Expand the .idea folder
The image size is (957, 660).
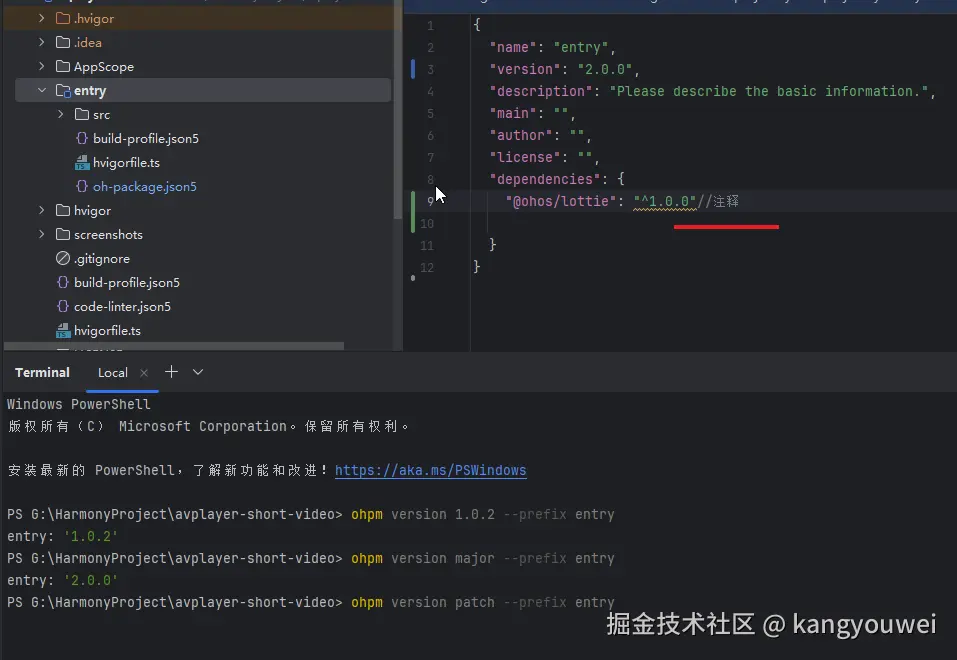[x=42, y=42]
